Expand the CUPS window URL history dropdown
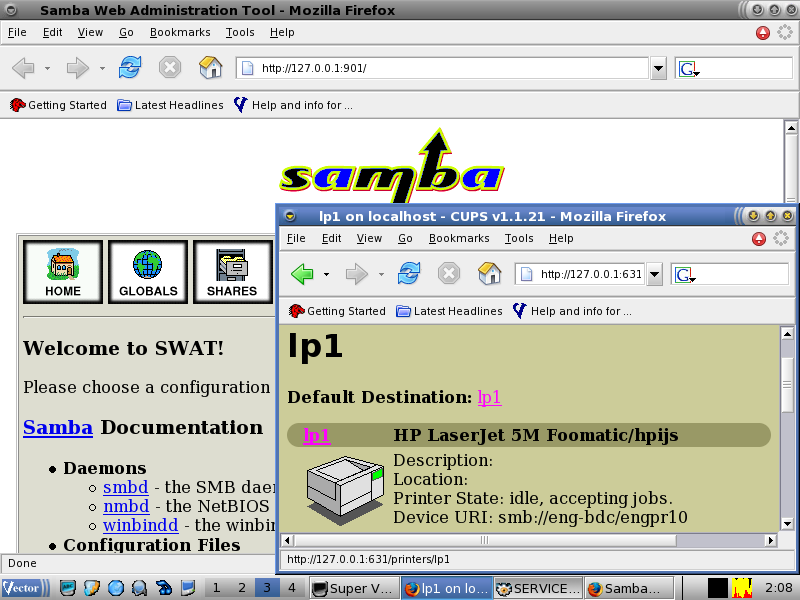The height and width of the screenshot is (600, 800). click(x=654, y=274)
